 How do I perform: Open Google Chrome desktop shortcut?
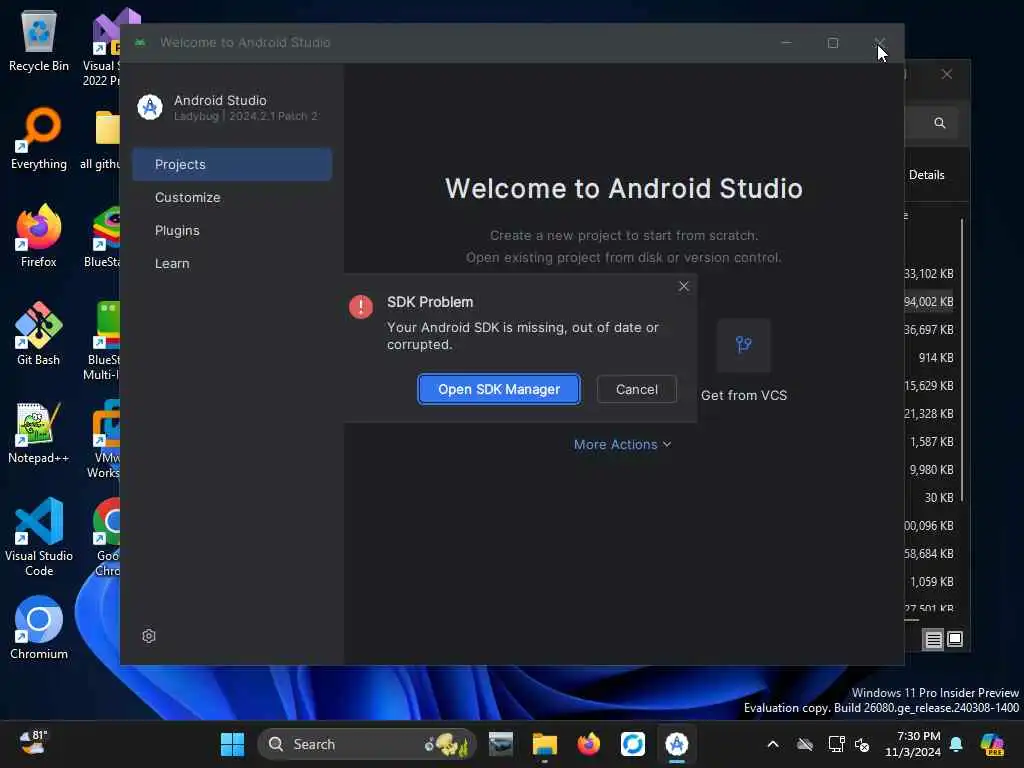(x=107, y=537)
